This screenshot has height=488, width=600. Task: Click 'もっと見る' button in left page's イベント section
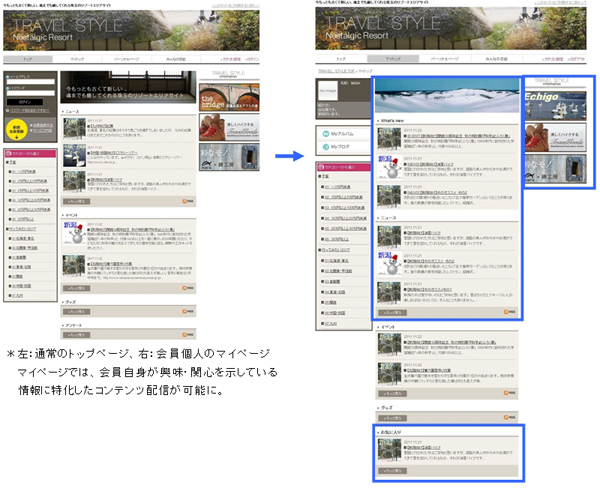point(77,288)
